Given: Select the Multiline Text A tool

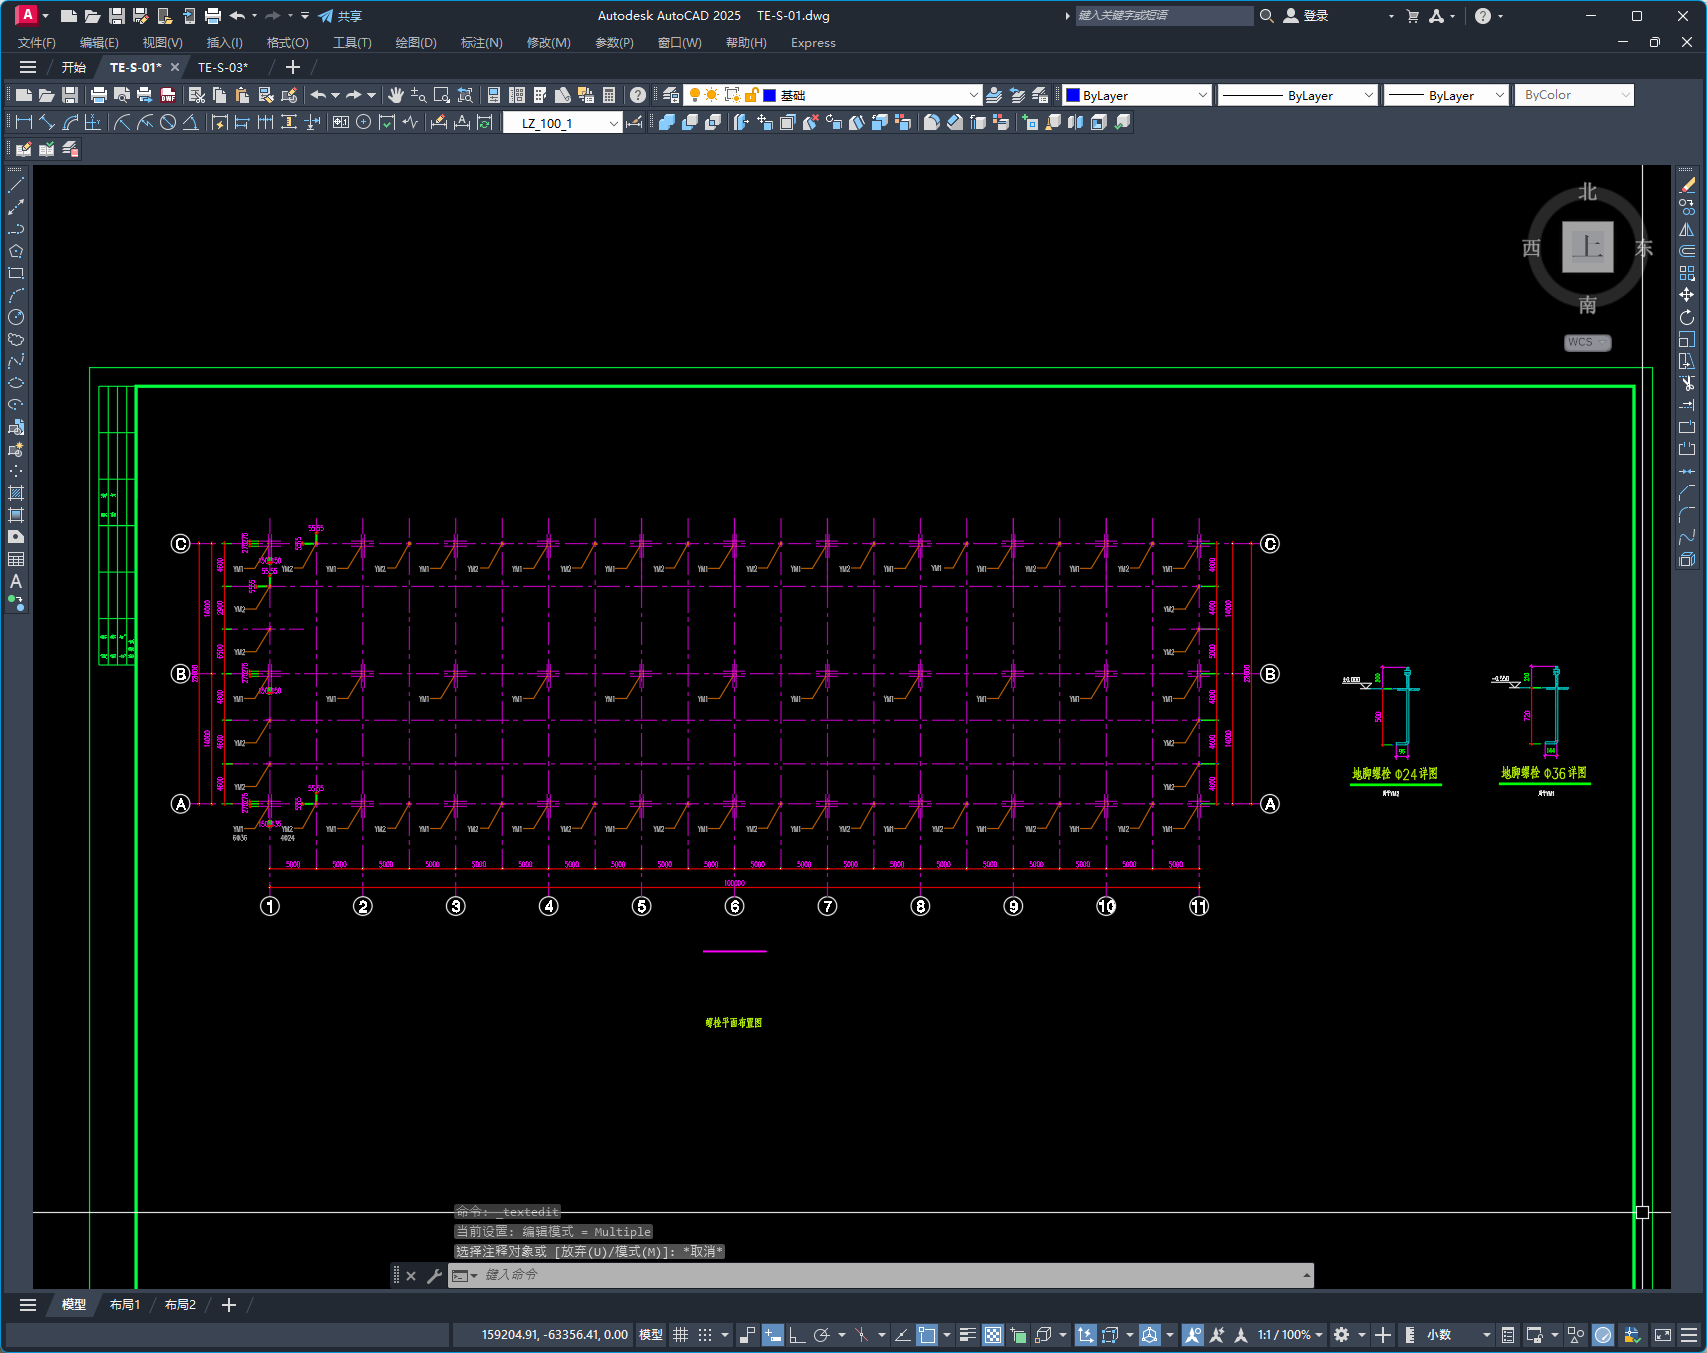Looking at the screenshot, I should [16, 581].
